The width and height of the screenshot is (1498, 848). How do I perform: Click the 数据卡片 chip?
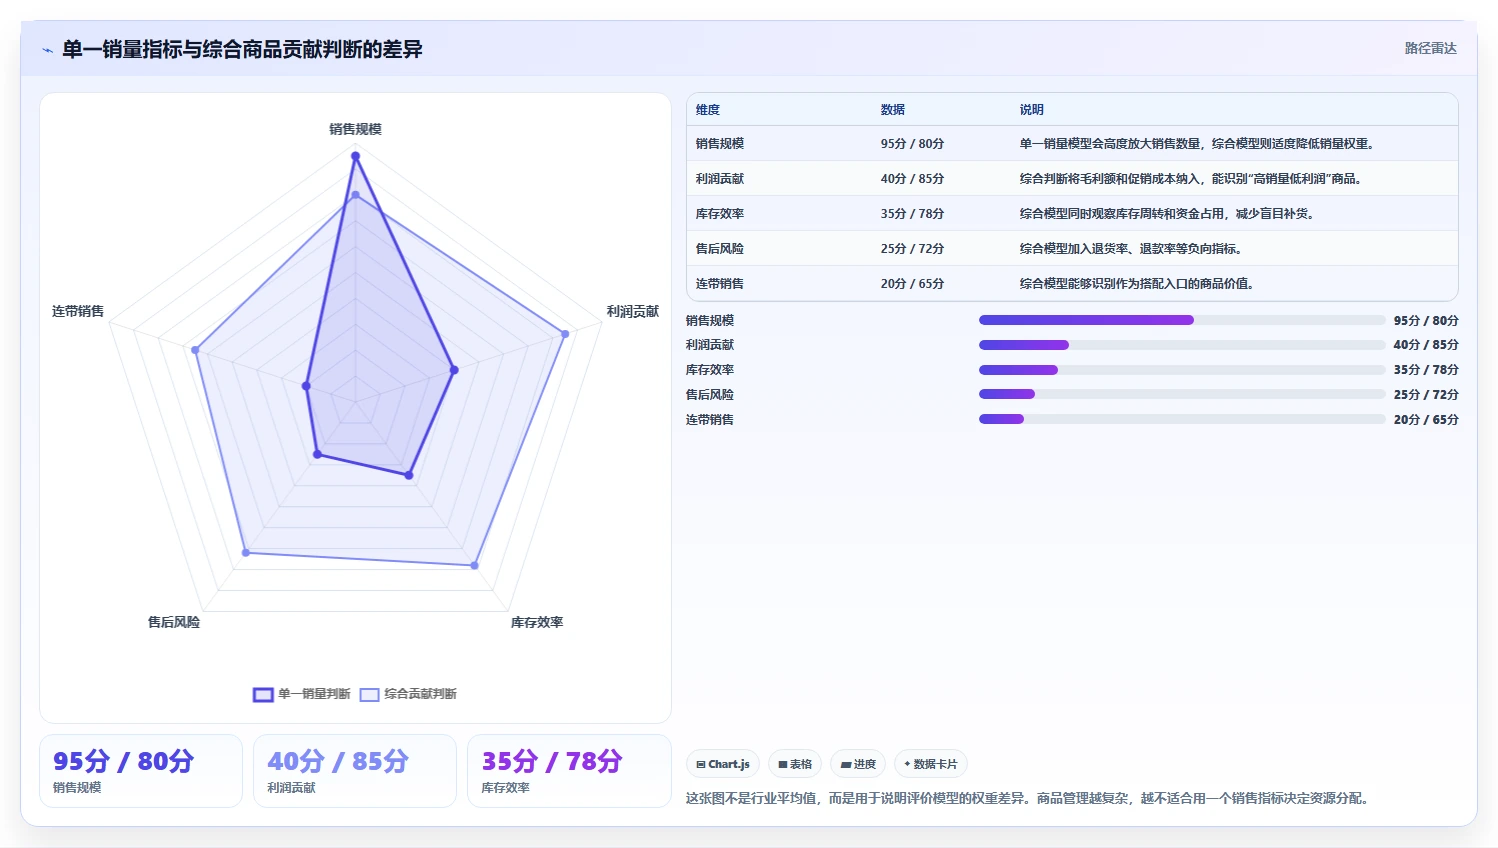pyautogui.click(x=931, y=764)
